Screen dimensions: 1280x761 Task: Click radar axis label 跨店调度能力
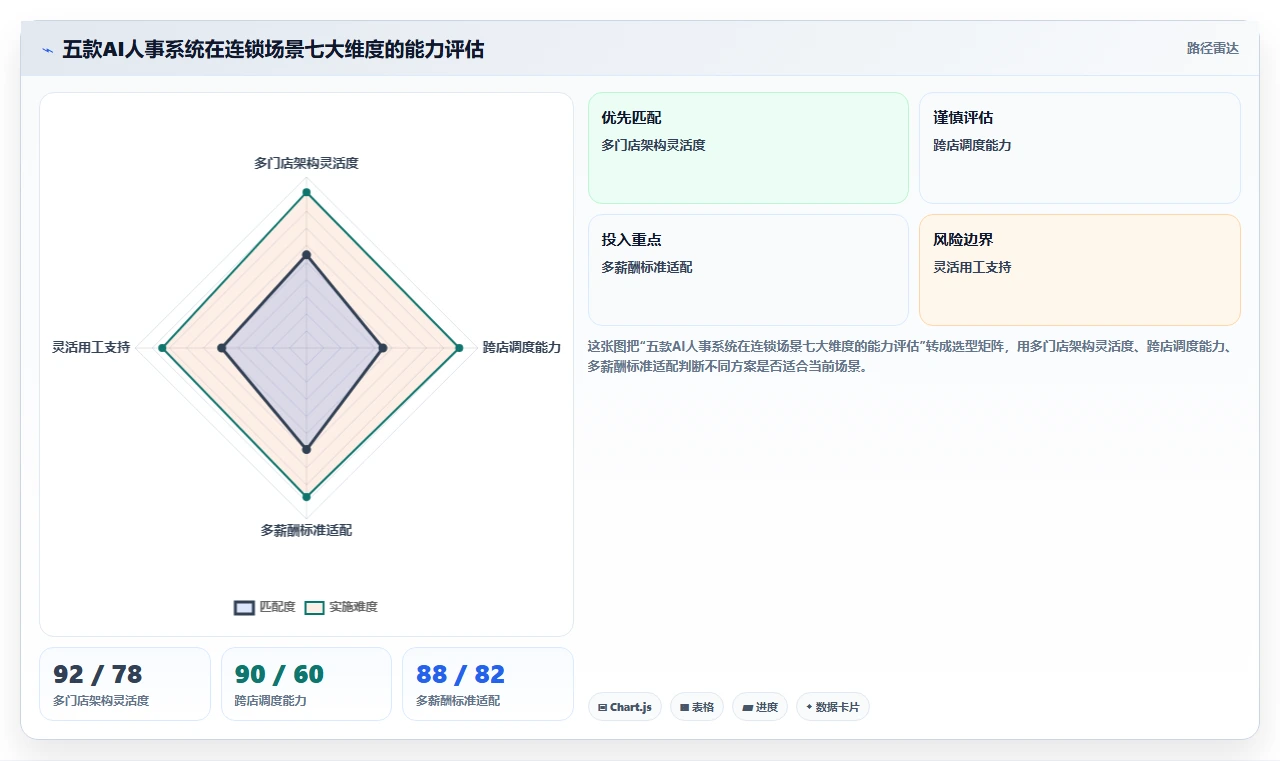coord(522,347)
